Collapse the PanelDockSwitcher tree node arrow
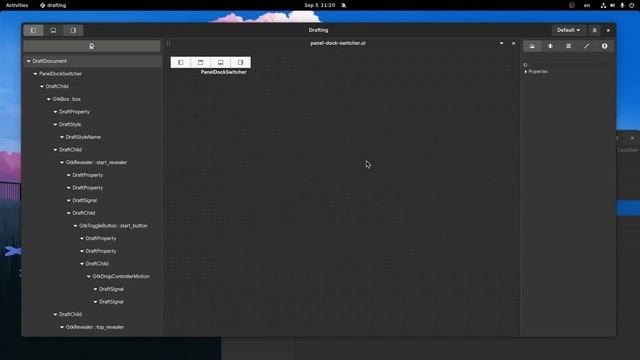Screen dimensions: 640x360 tap(35, 74)
